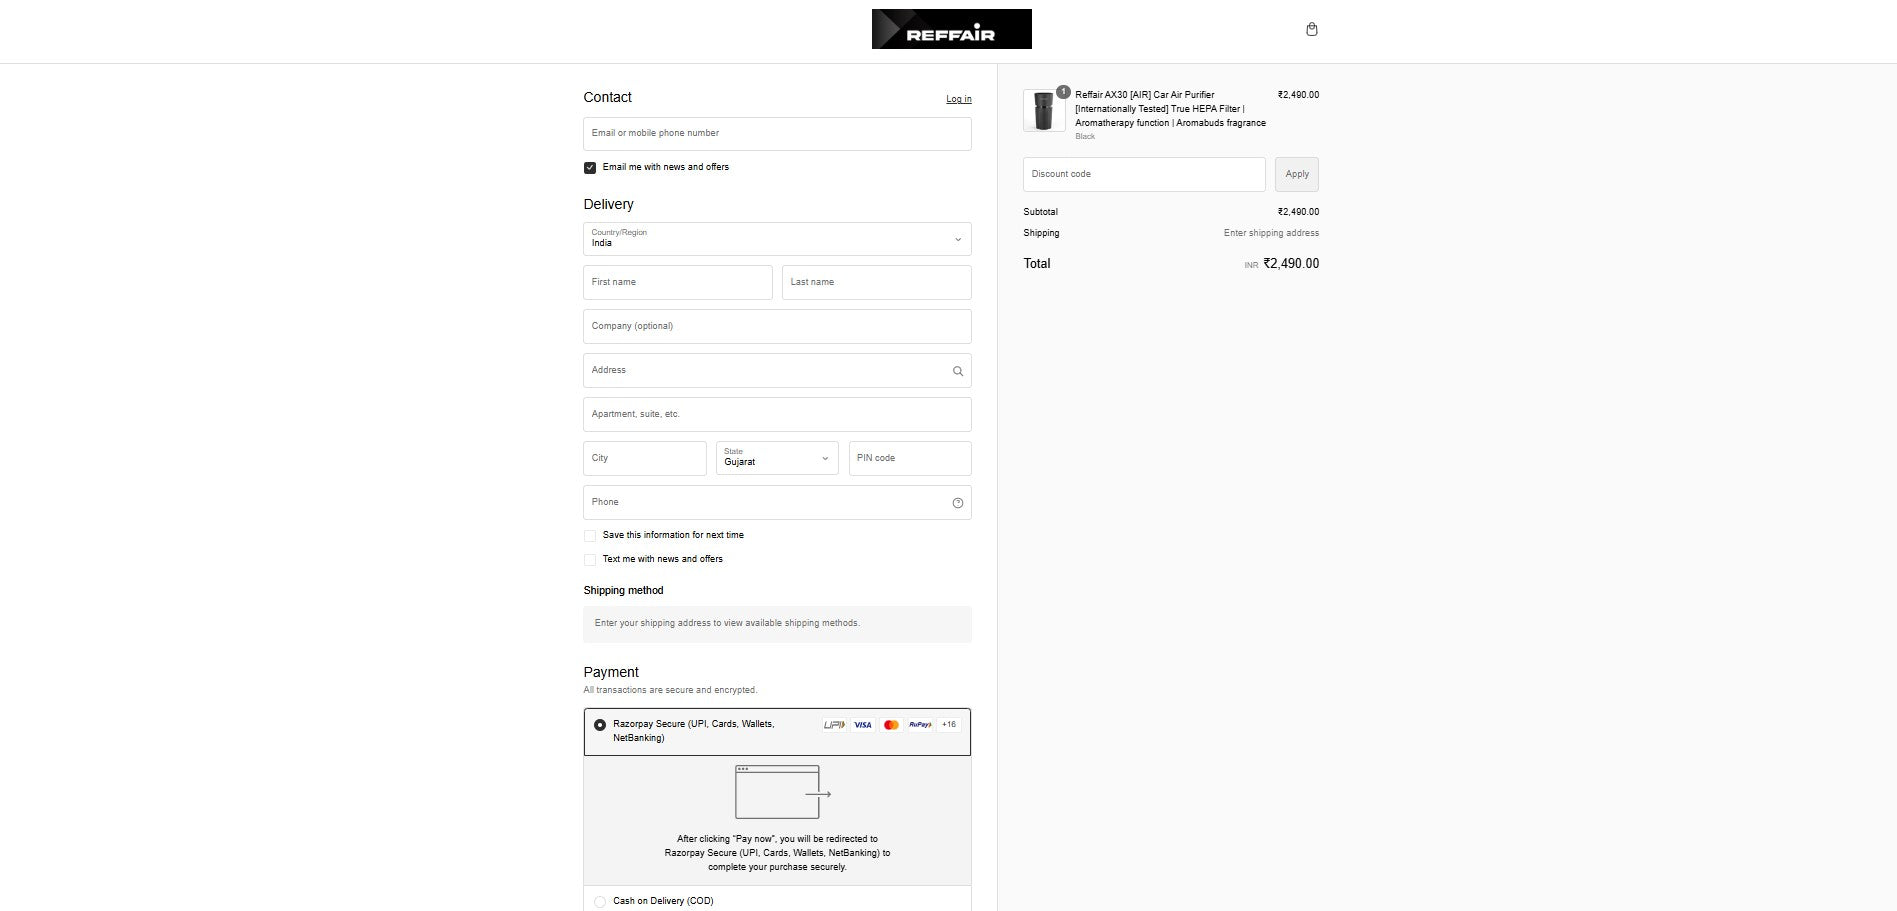Click the address search magnifier icon
The image size is (1897, 911).
(957, 371)
